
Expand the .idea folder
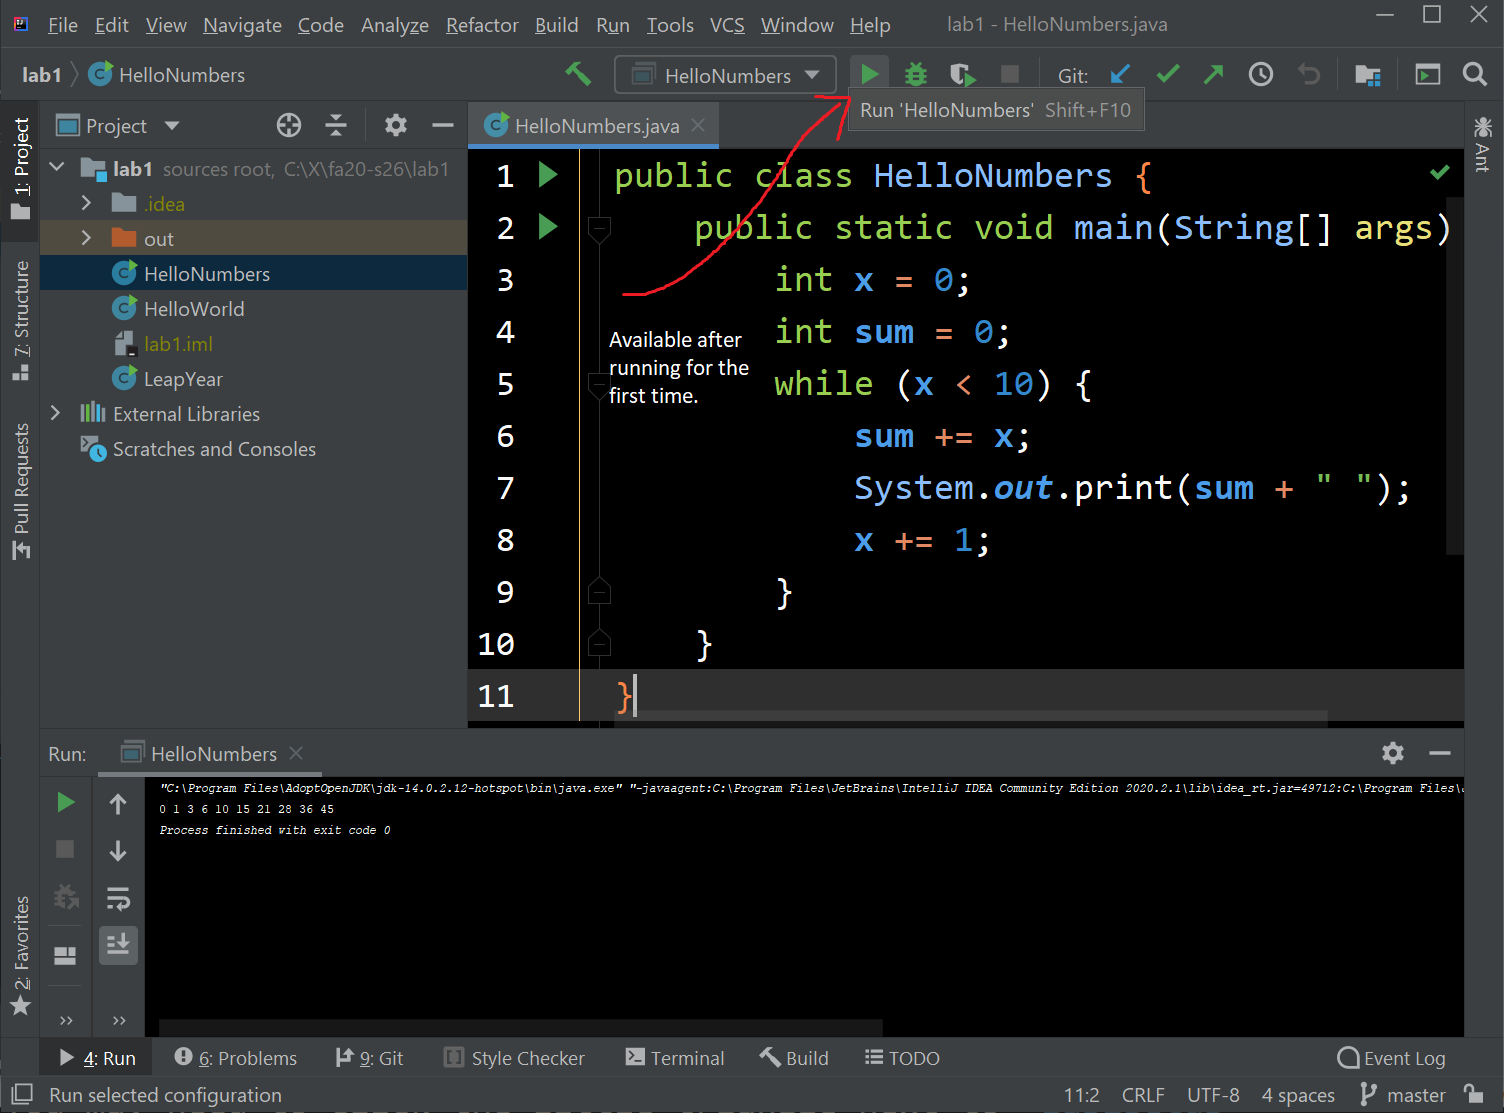86,203
